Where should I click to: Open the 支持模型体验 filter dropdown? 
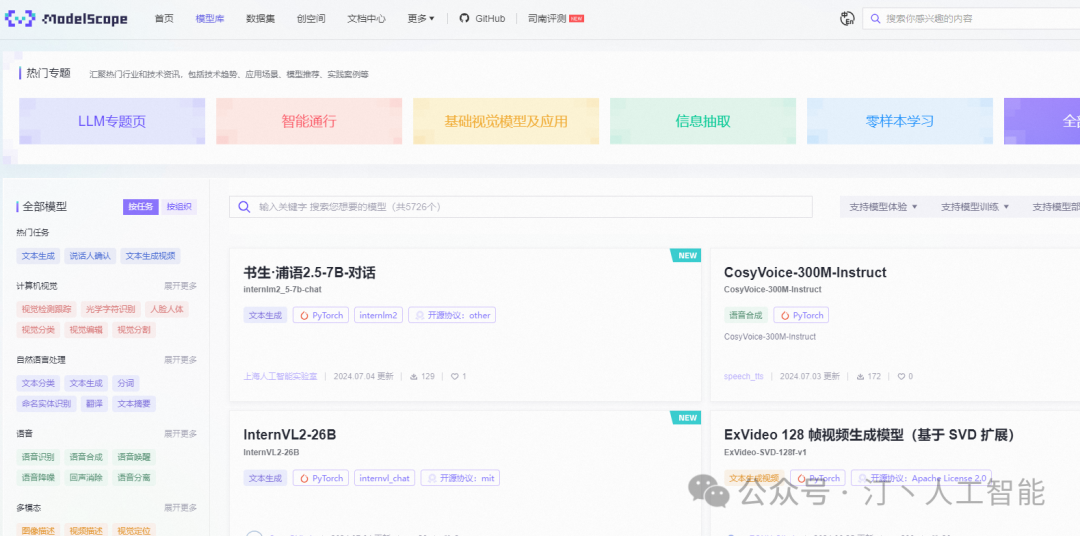click(883, 207)
